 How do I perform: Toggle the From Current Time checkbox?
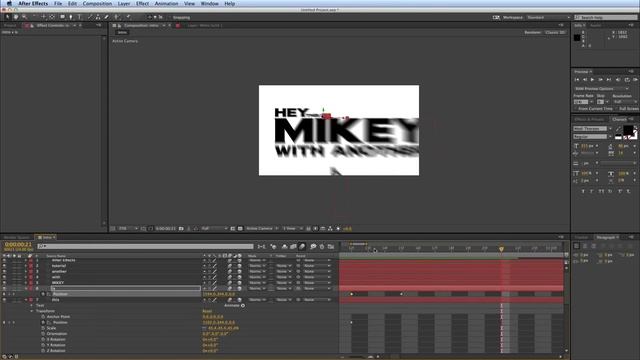point(576,109)
